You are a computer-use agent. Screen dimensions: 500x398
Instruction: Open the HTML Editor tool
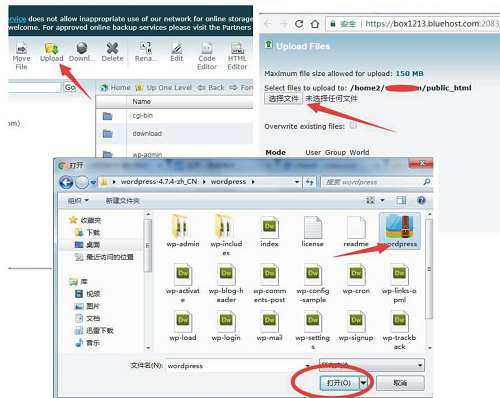[x=237, y=56]
